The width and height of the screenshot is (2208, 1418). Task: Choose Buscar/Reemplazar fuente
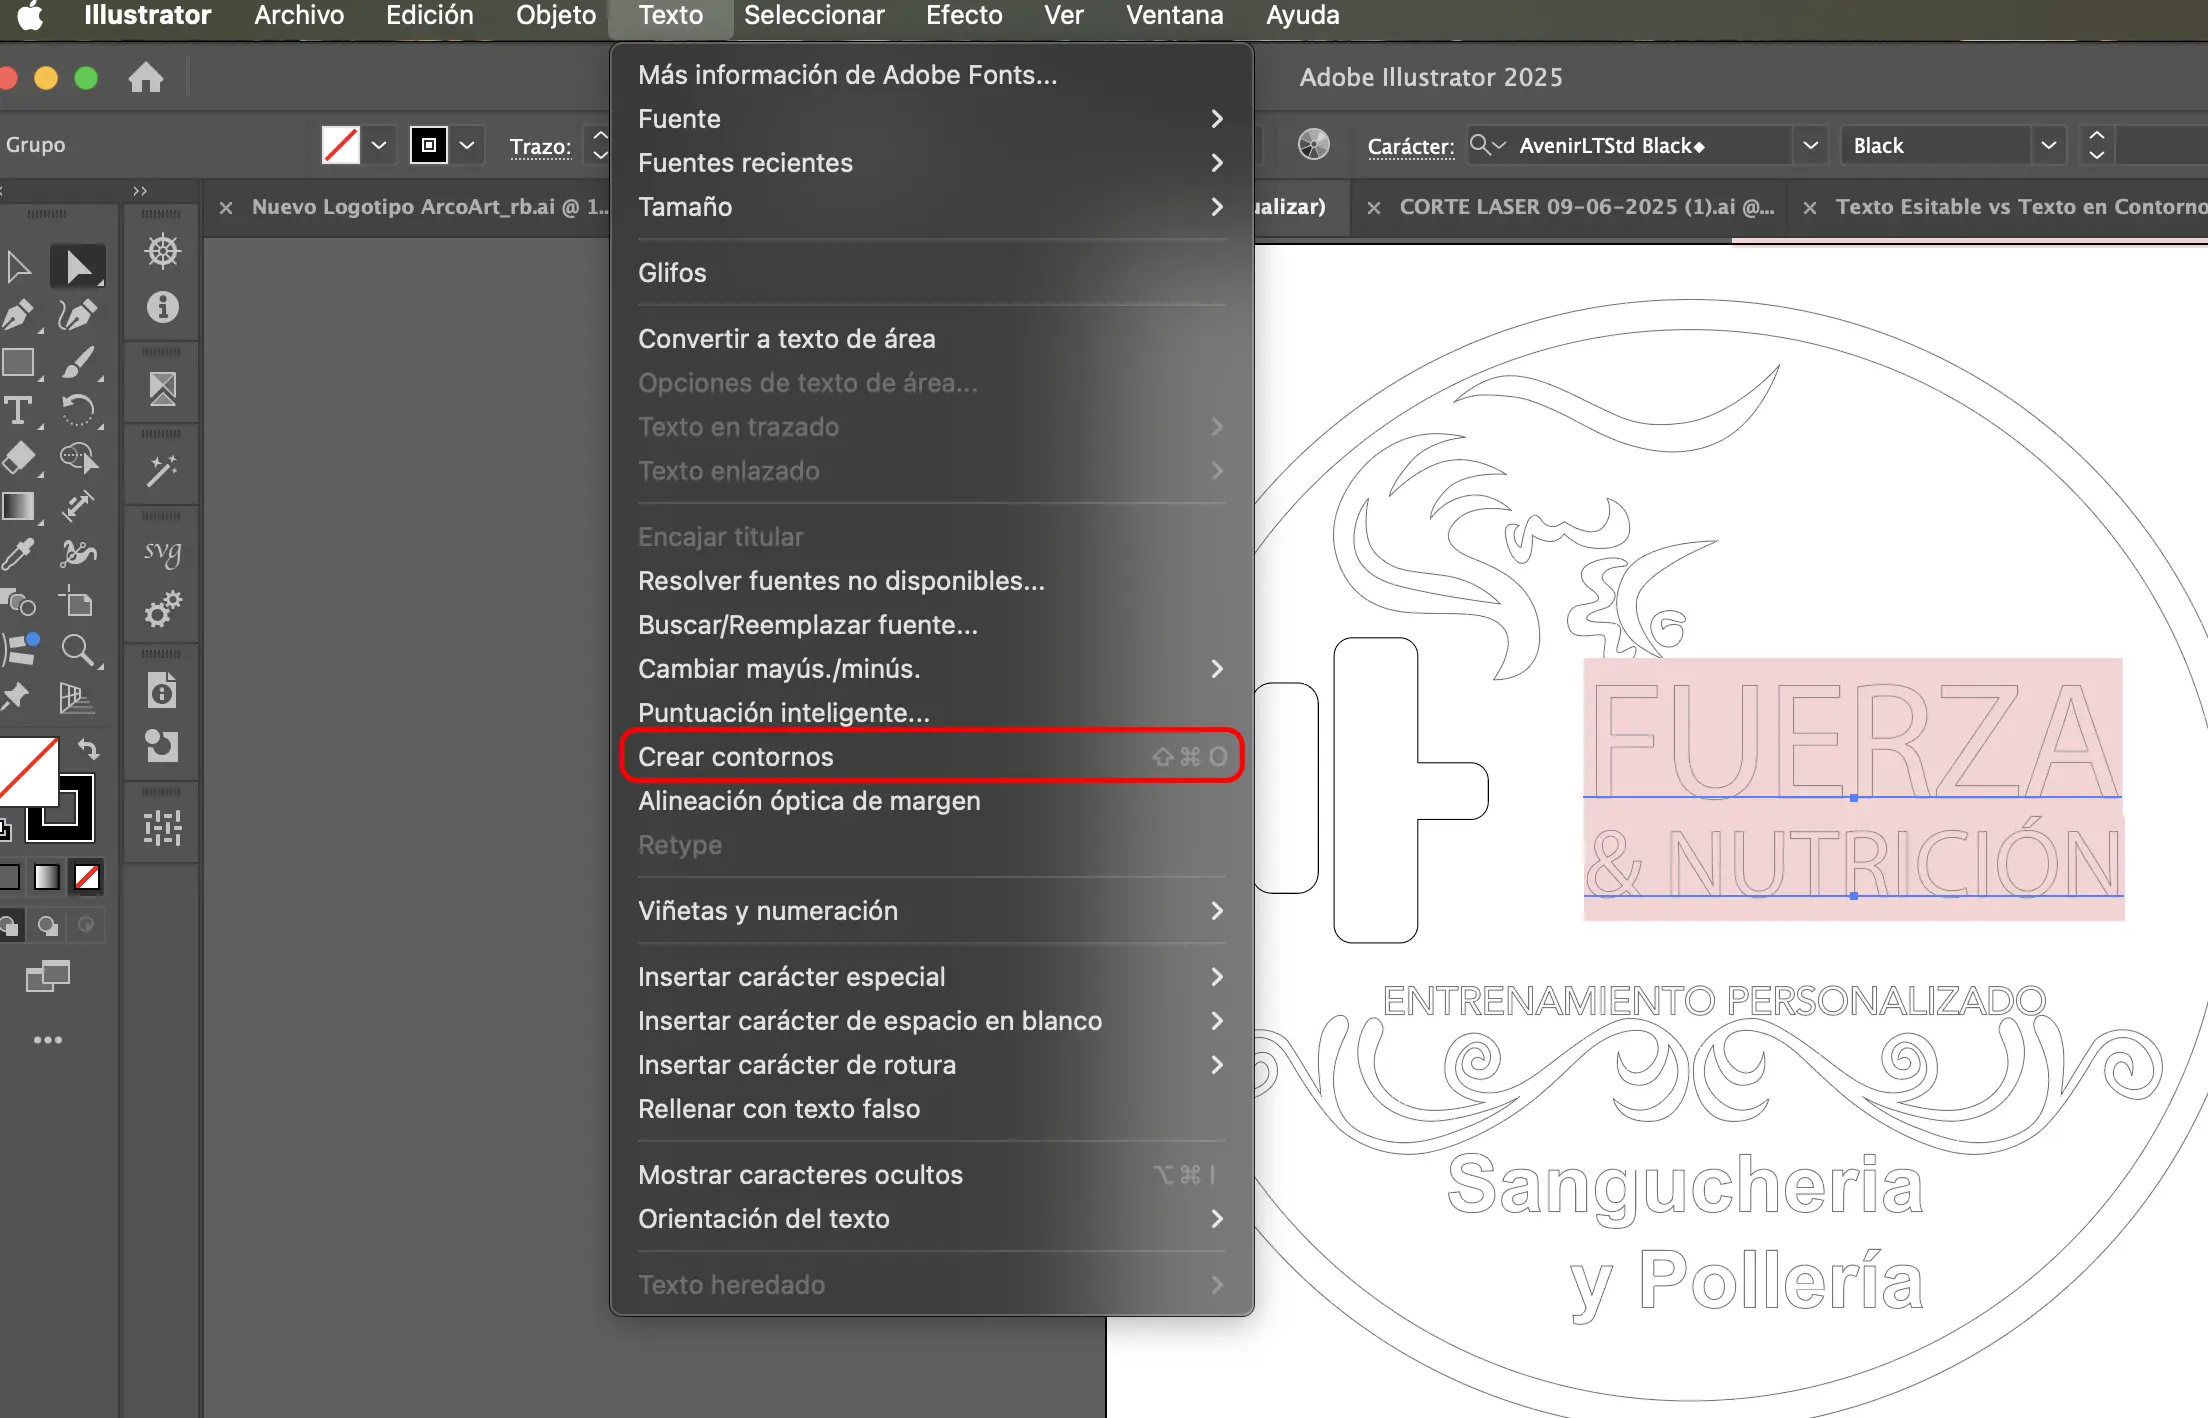coord(931,625)
